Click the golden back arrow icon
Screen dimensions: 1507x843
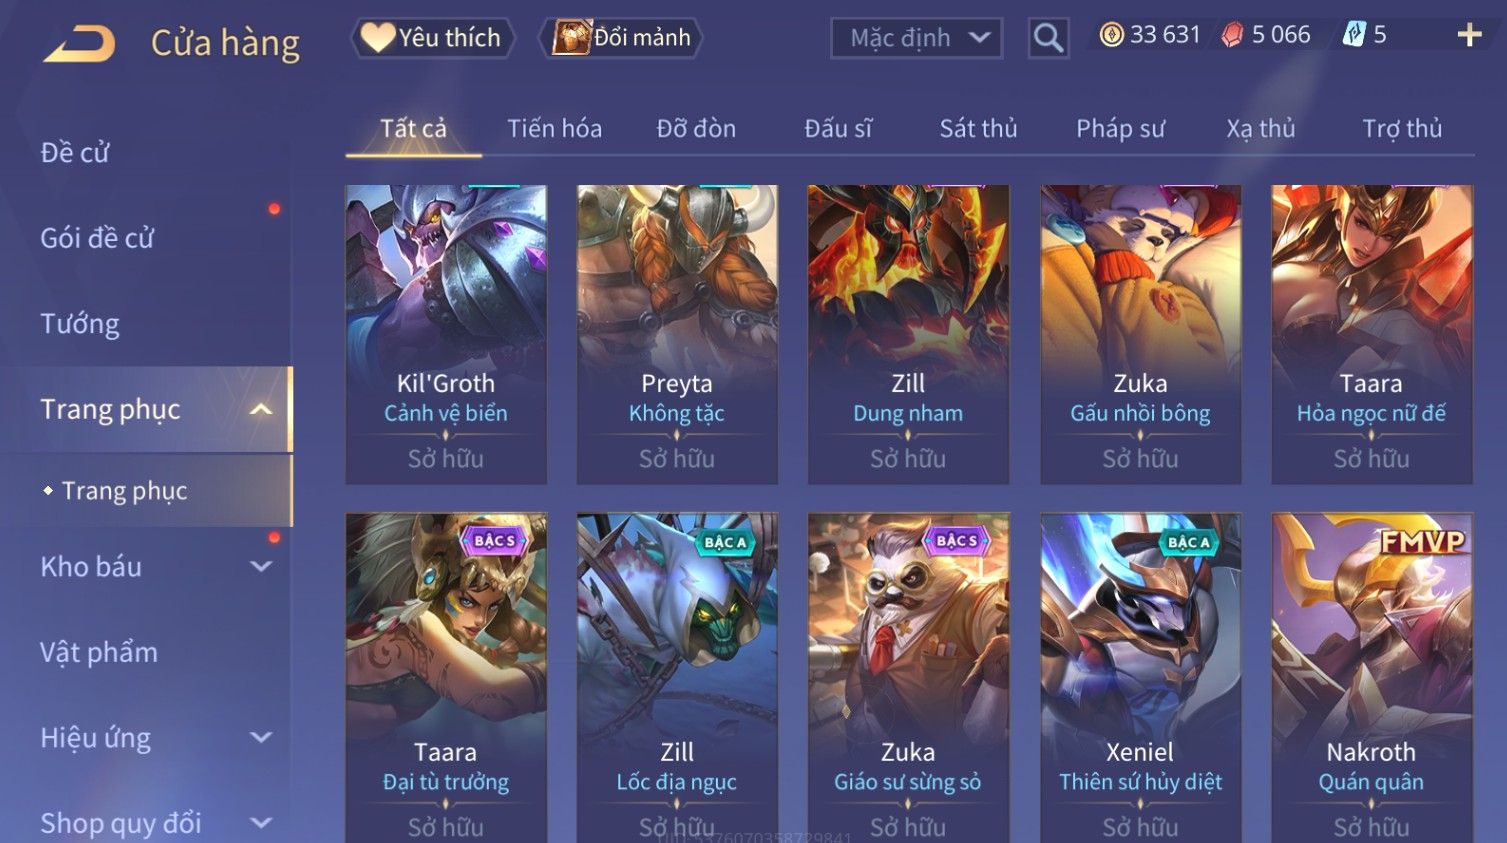pyautogui.click(x=80, y=44)
